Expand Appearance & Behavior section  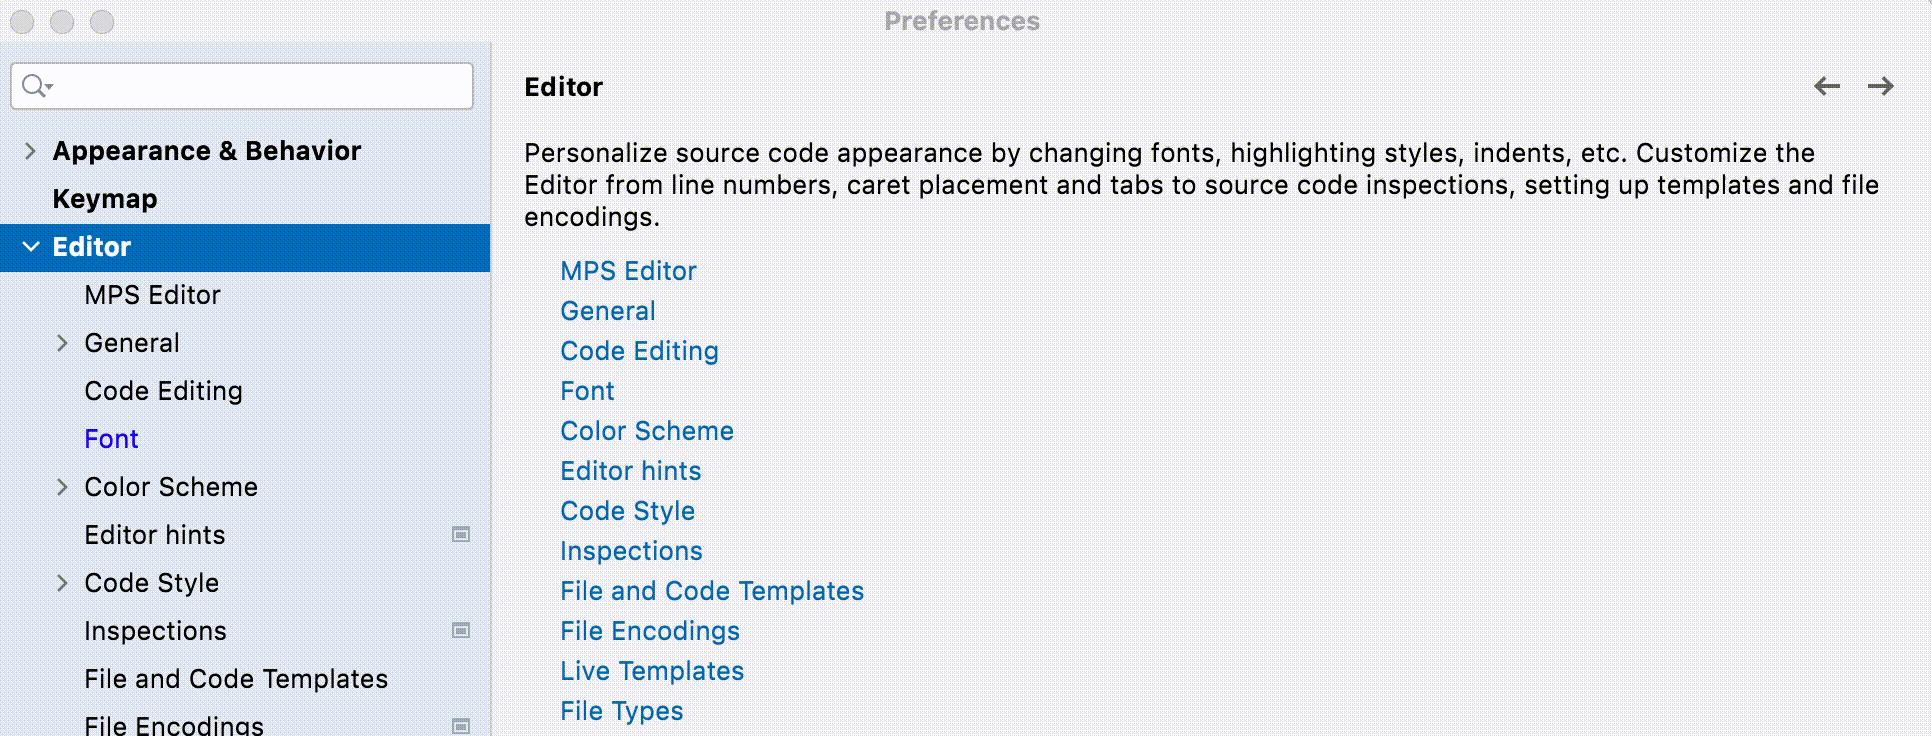pyautogui.click(x=30, y=151)
